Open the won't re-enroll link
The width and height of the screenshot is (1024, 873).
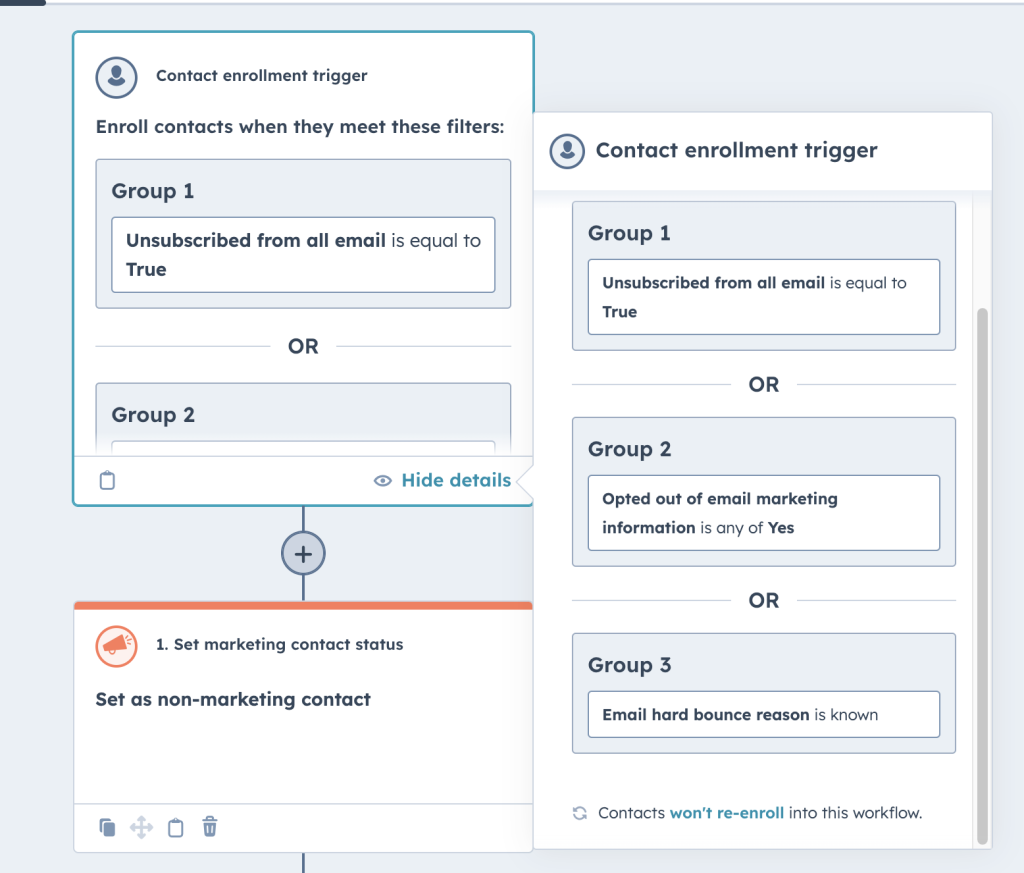(727, 813)
